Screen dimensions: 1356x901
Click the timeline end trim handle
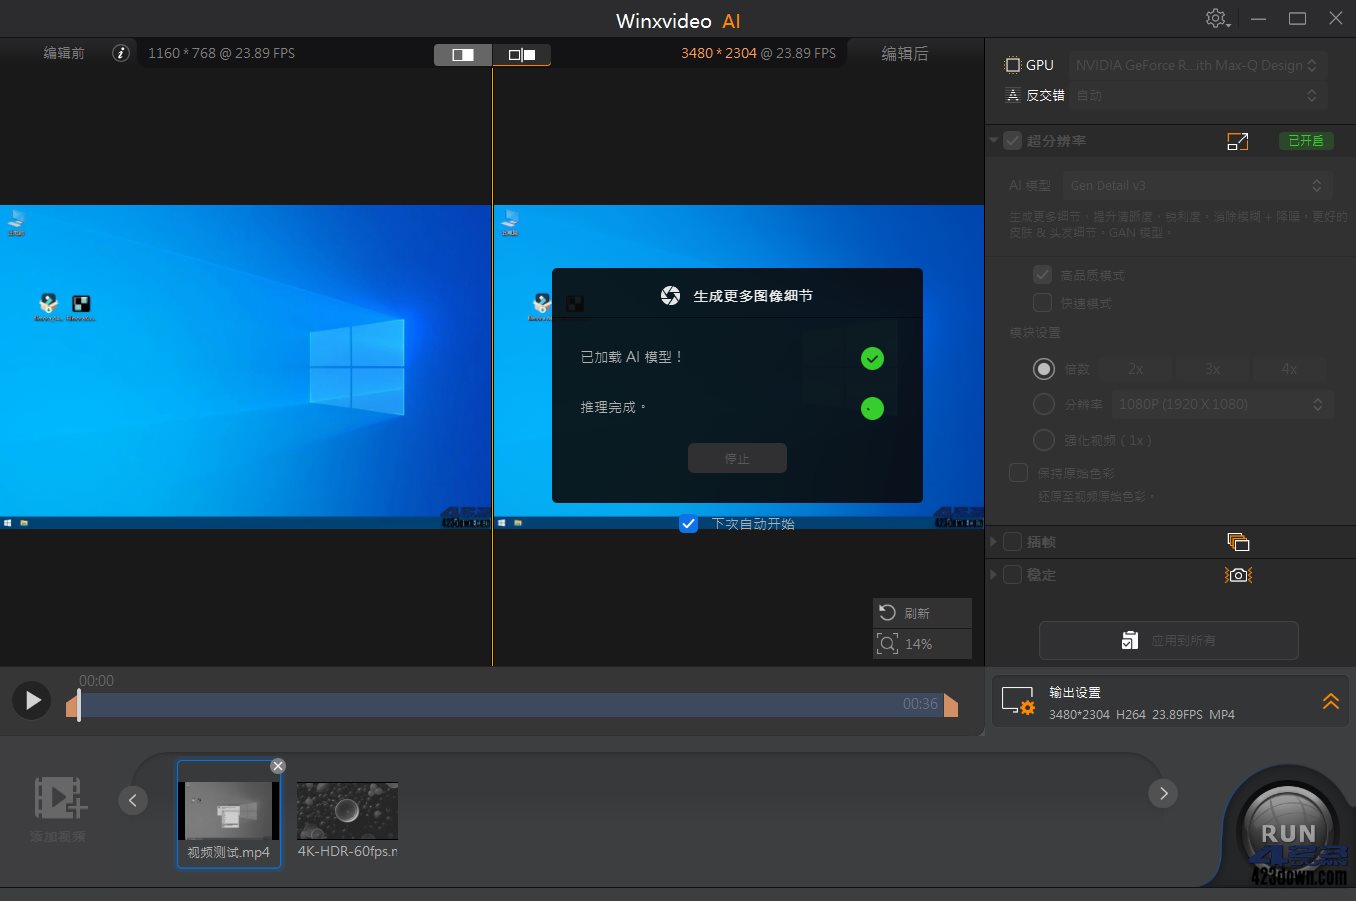[x=951, y=706]
